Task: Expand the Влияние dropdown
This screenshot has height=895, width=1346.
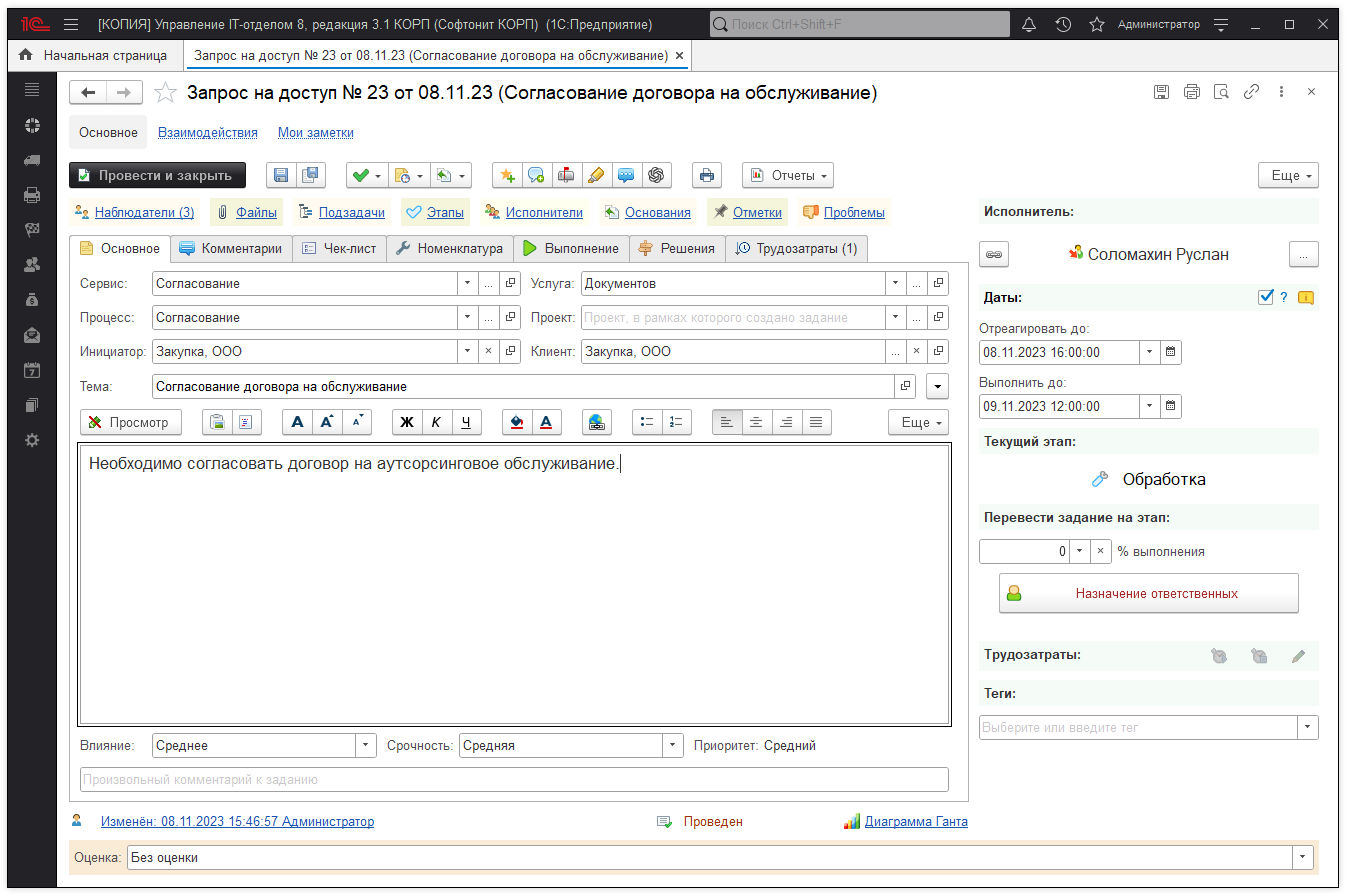Action: point(366,745)
